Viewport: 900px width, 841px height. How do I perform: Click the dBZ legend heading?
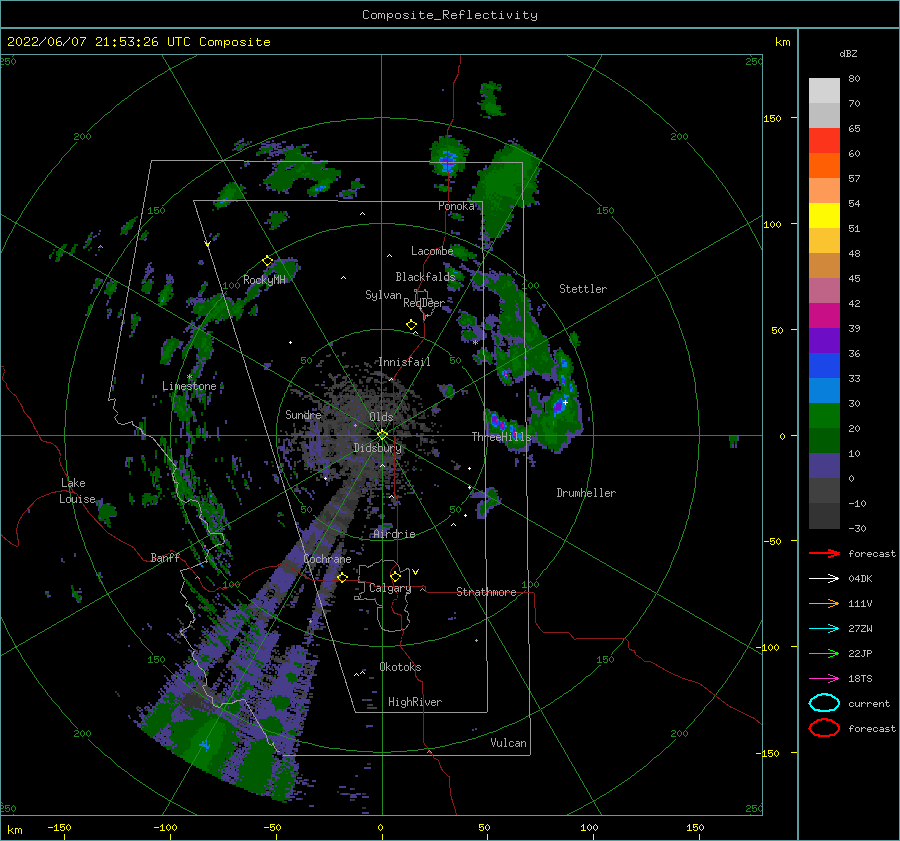[x=848, y=54]
